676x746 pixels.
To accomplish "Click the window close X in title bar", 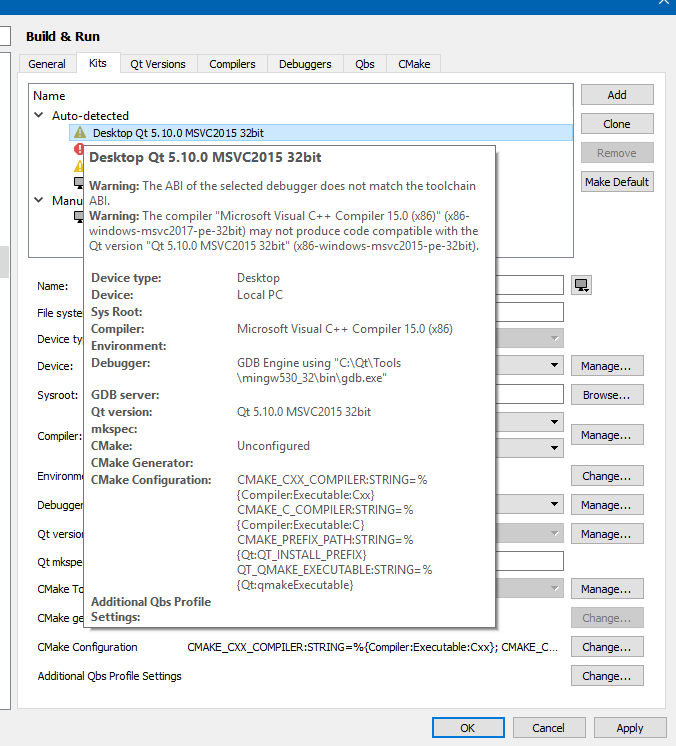I will [x=664, y=2].
